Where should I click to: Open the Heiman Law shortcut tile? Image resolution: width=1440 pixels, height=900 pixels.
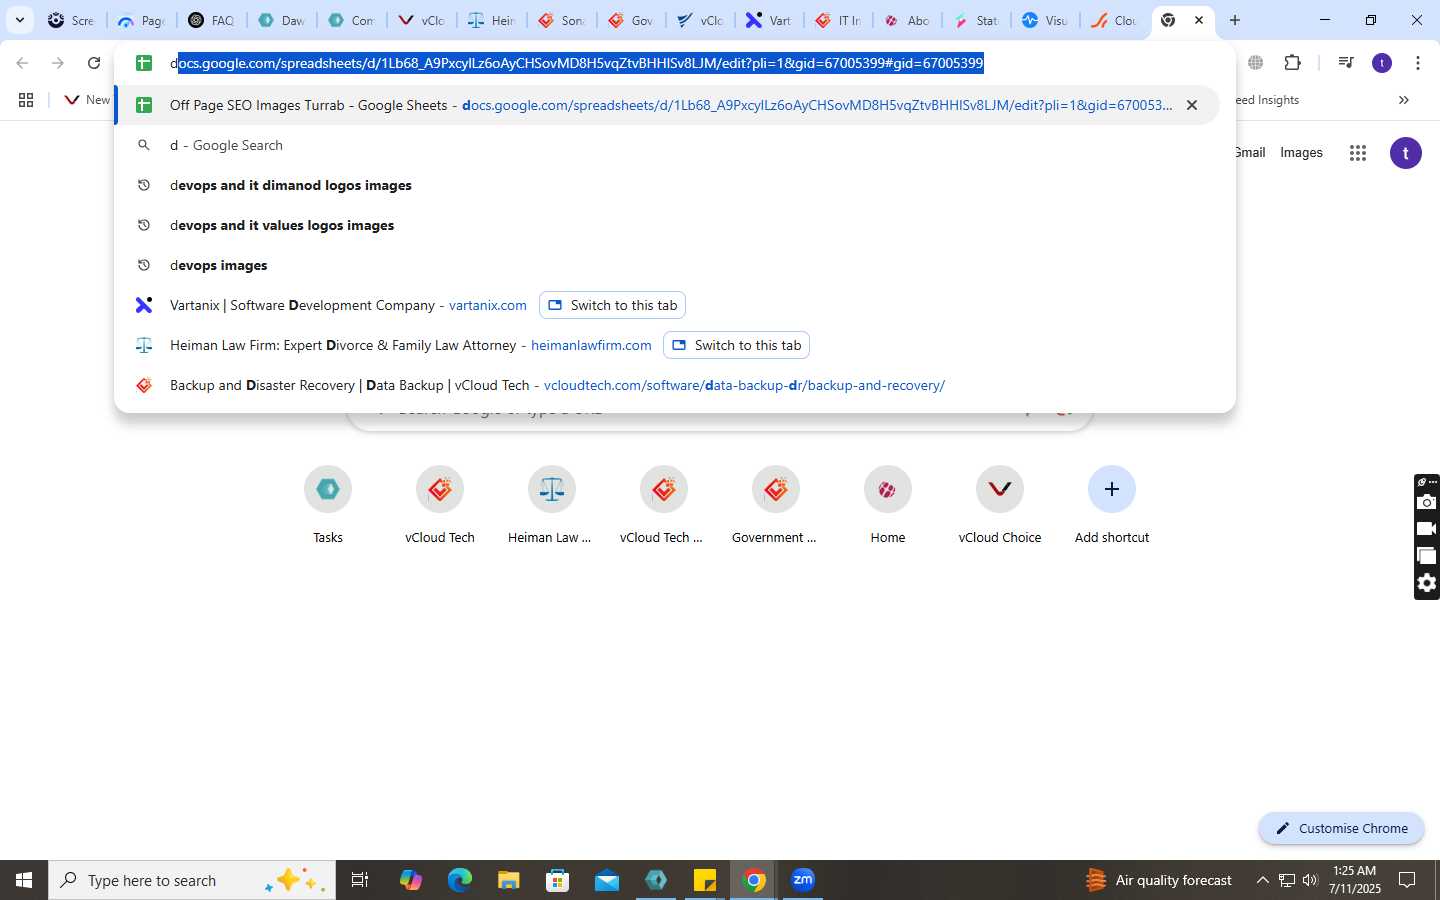[x=552, y=506]
